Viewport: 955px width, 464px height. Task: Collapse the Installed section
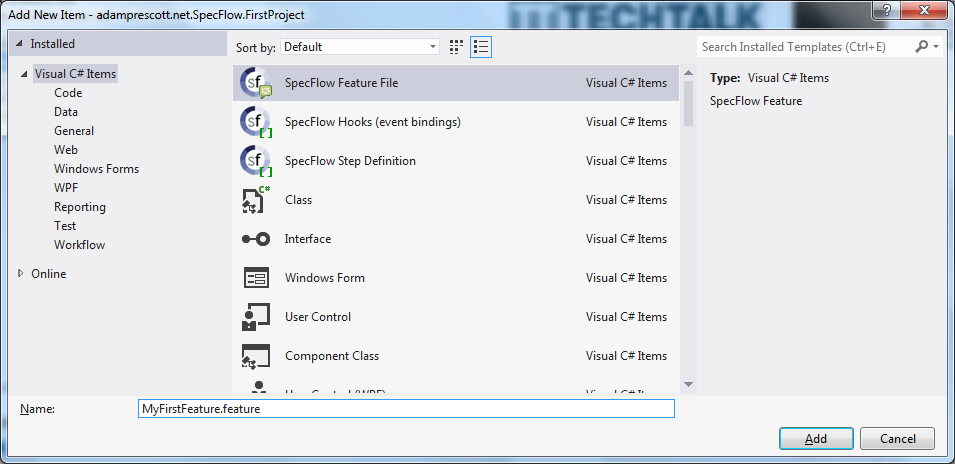[20, 44]
